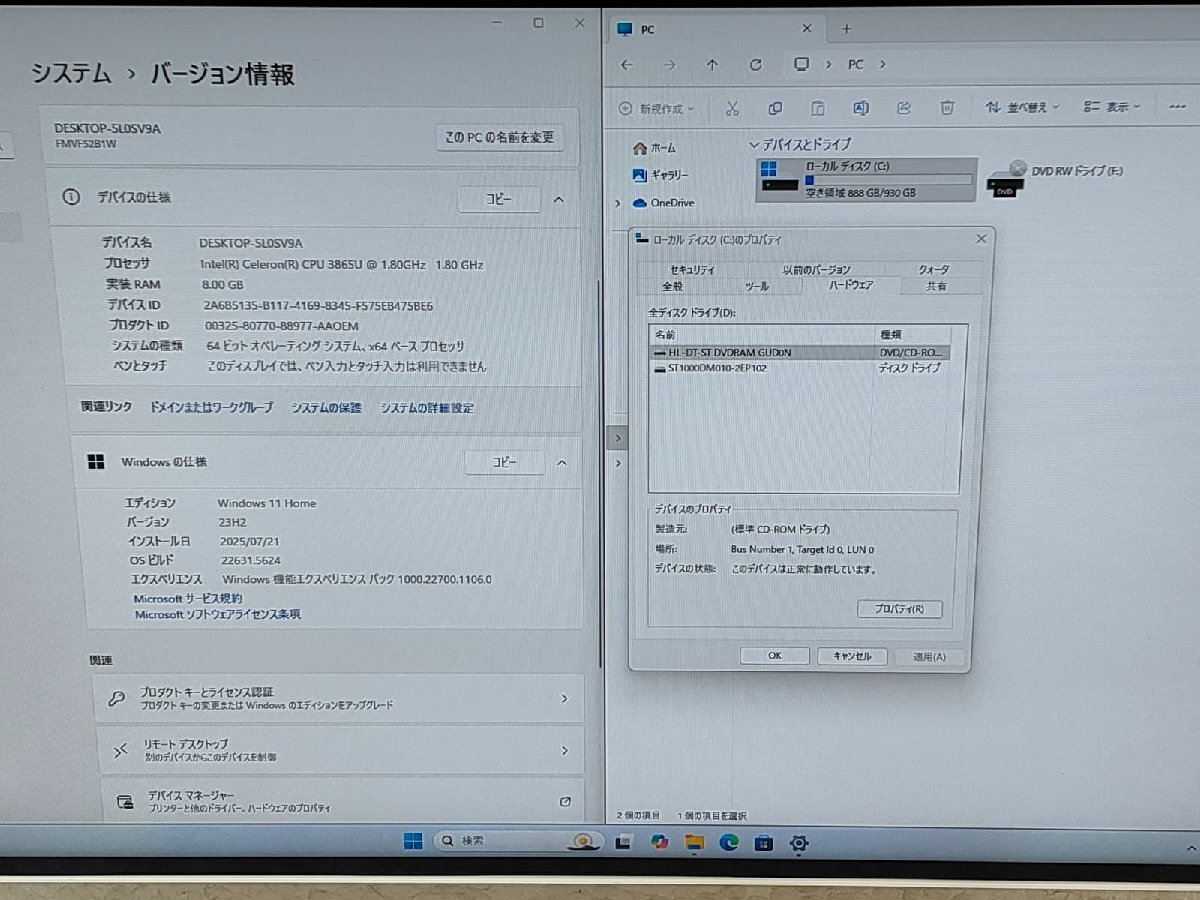Open デバイス マネージャー

pyautogui.click(x=340, y=800)
